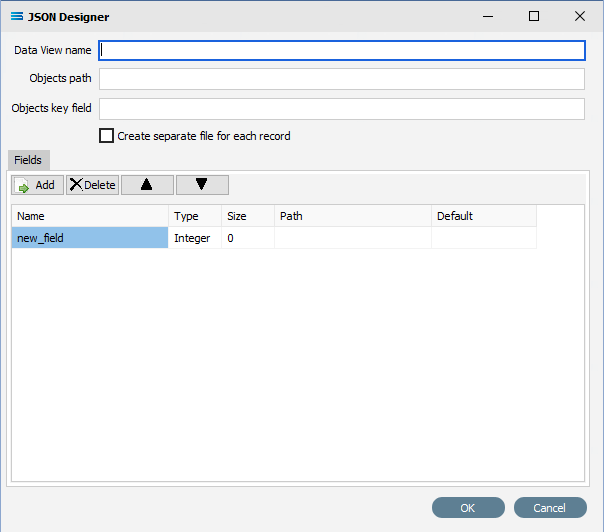Click the Add field button
Image resolution: width=604 pixels, height=532 pixels.
[37, 185]
